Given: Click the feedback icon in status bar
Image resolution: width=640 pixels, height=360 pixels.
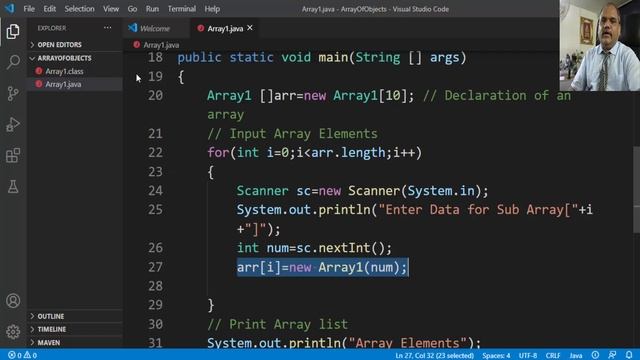Looking at the screenshot, I should 612,355.
